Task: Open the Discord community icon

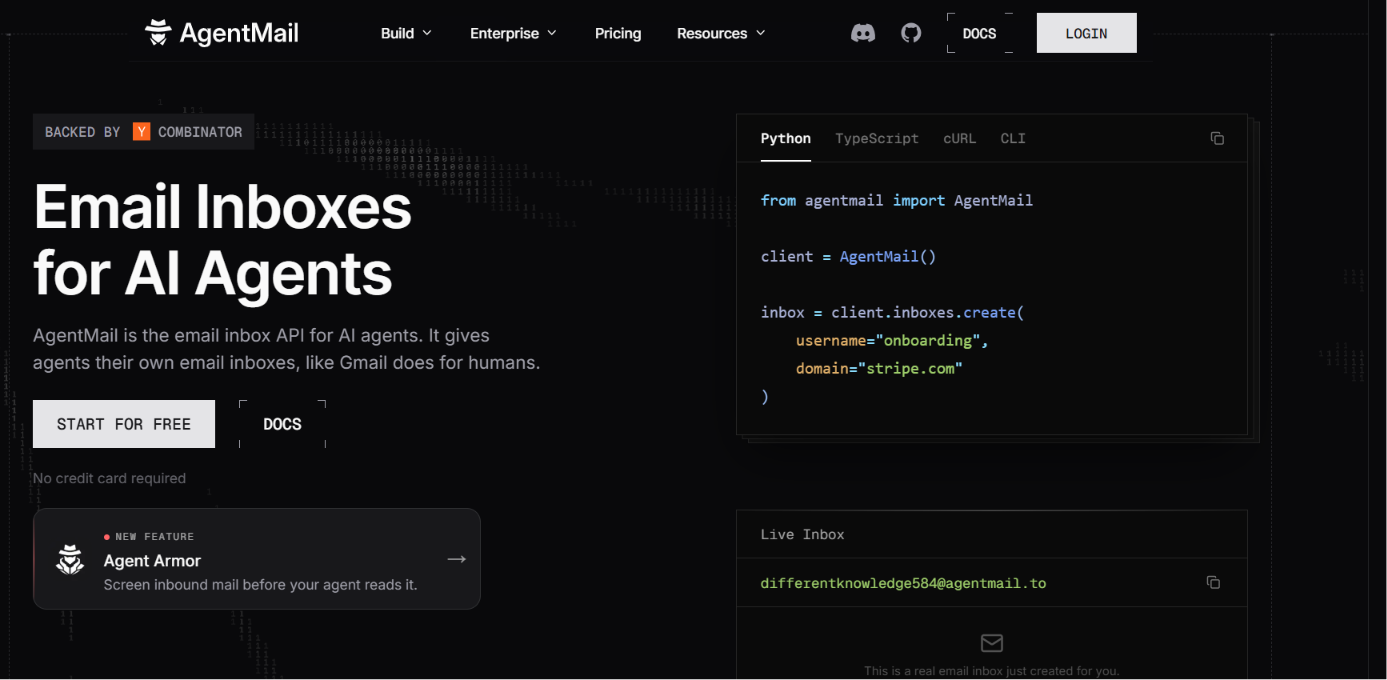Action: 863,33
